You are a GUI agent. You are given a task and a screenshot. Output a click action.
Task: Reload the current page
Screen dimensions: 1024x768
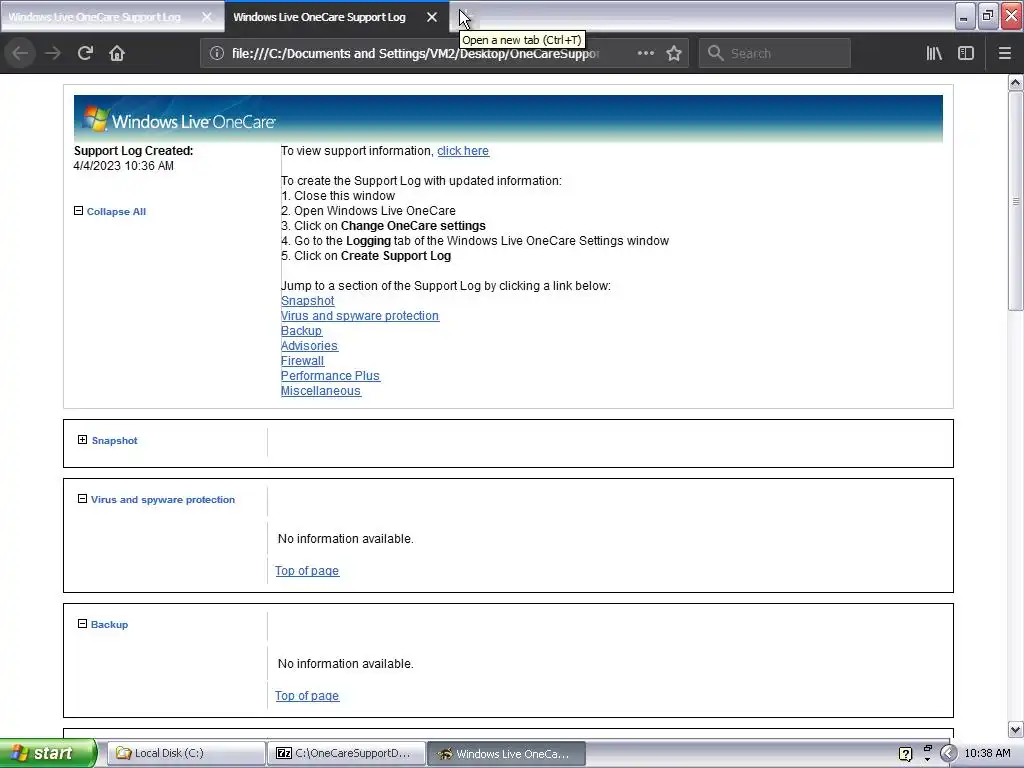click(85, 53)
